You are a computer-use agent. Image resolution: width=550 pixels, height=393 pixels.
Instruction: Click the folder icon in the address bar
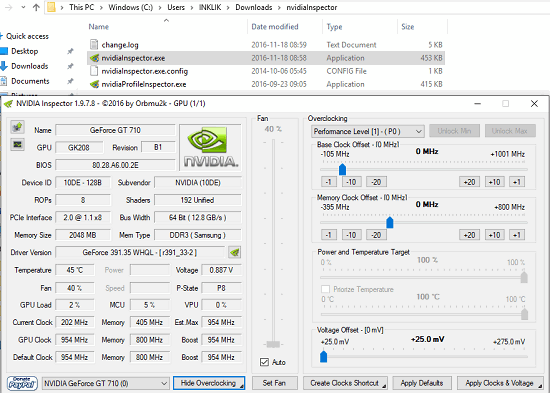51,7
